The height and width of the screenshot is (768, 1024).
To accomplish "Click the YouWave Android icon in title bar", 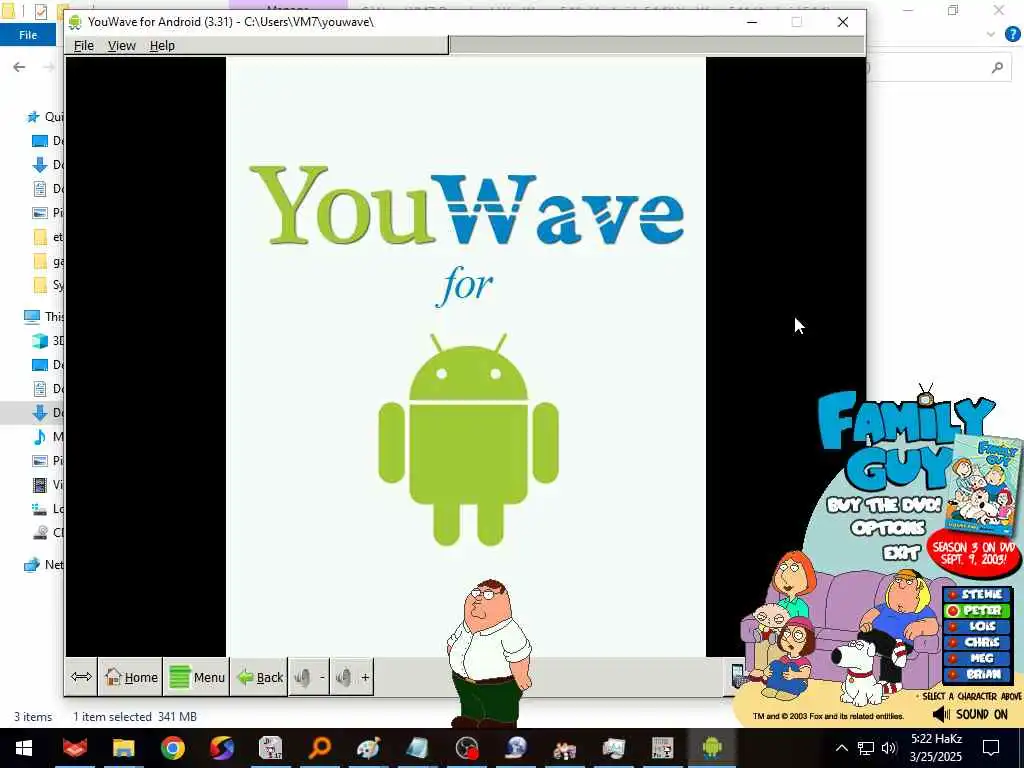I will click(x=75, y=22).
